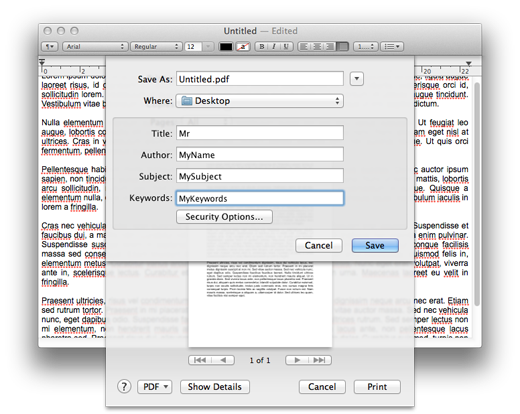Click the black text color swatch
This screenshot has width=520, height=414.
click(x=226, y=46)
